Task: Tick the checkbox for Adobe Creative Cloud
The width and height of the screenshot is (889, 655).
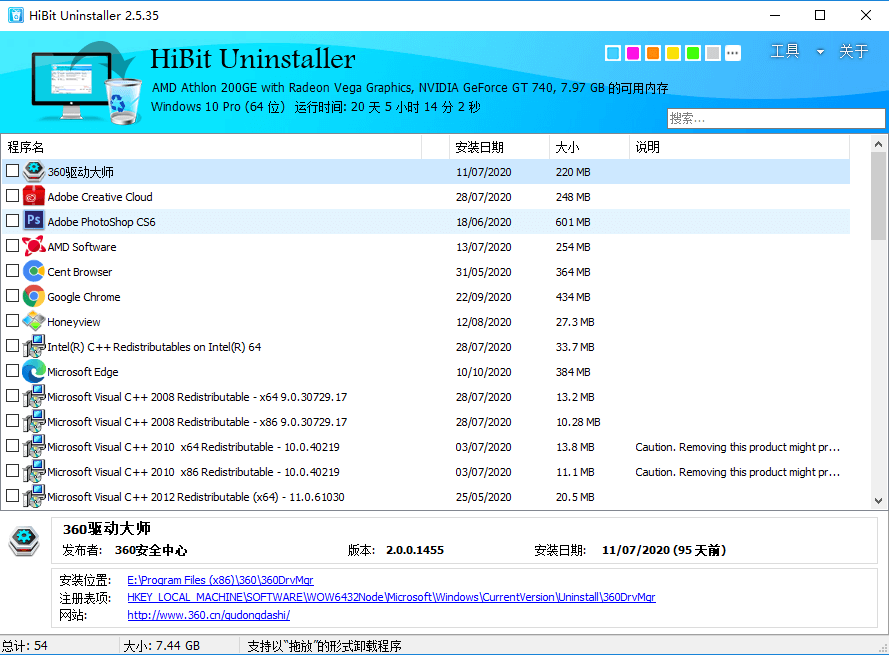Action: click(12, 196)
